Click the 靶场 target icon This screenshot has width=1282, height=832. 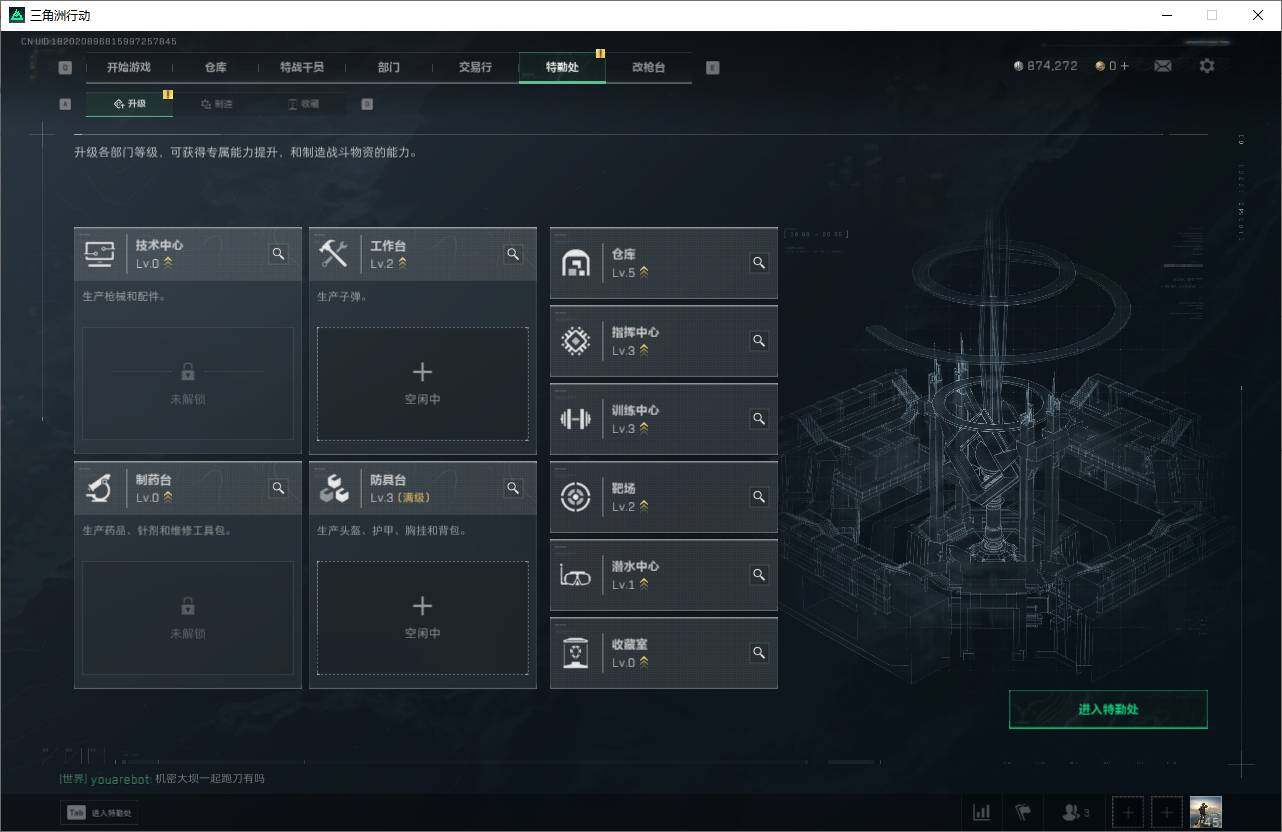(x=575, y=497)
